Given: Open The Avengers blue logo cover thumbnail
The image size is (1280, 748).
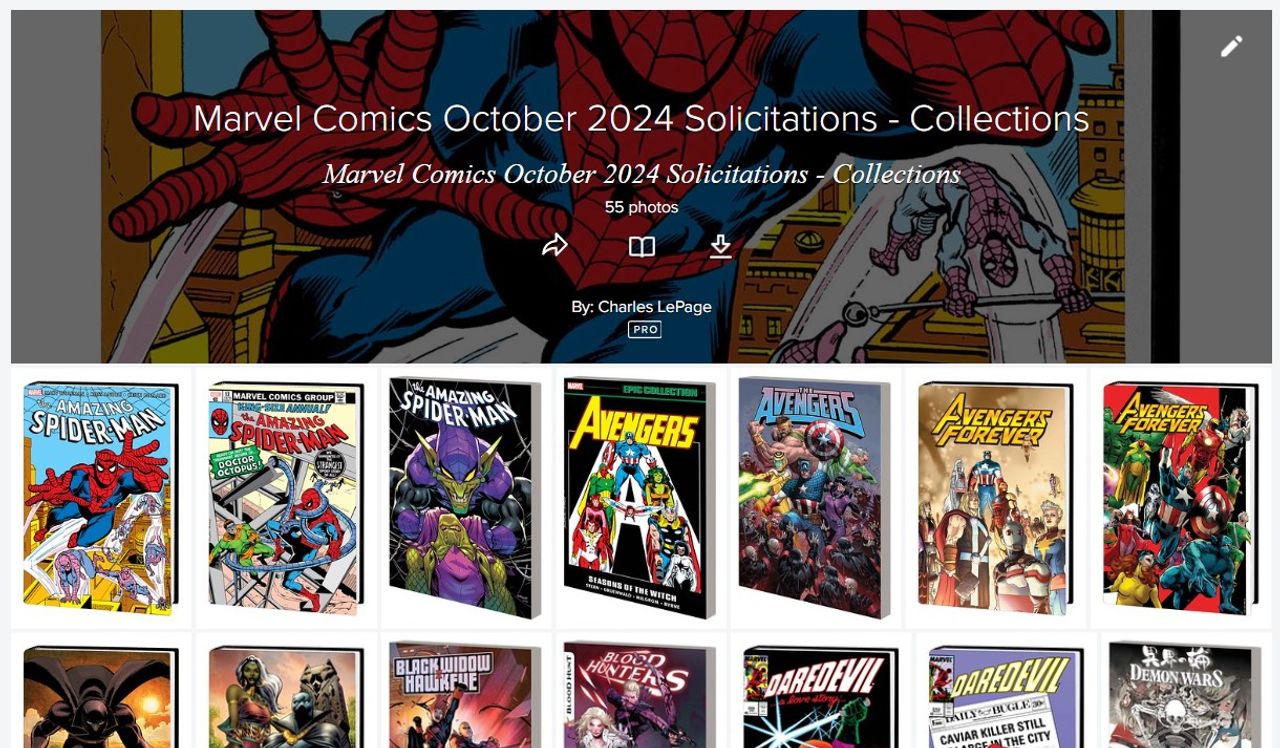Looking at the screenshot, I should 815,497.
